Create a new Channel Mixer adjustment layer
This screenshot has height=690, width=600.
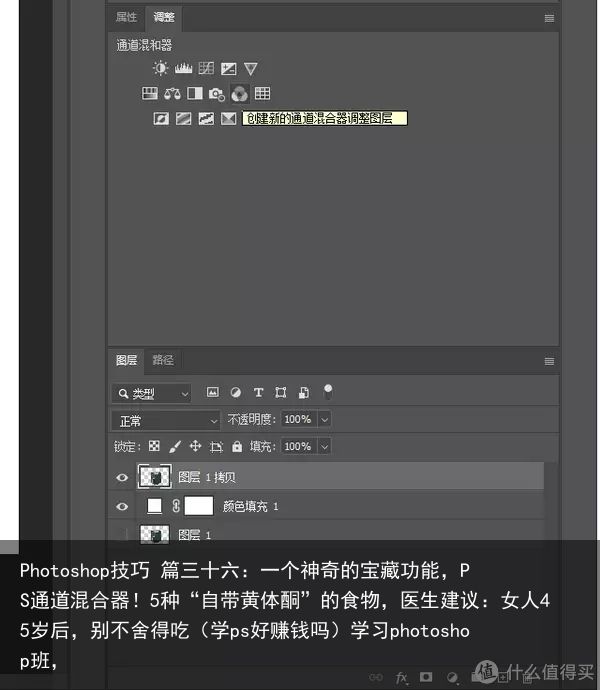pyautogui.click(x=239, y=93)
